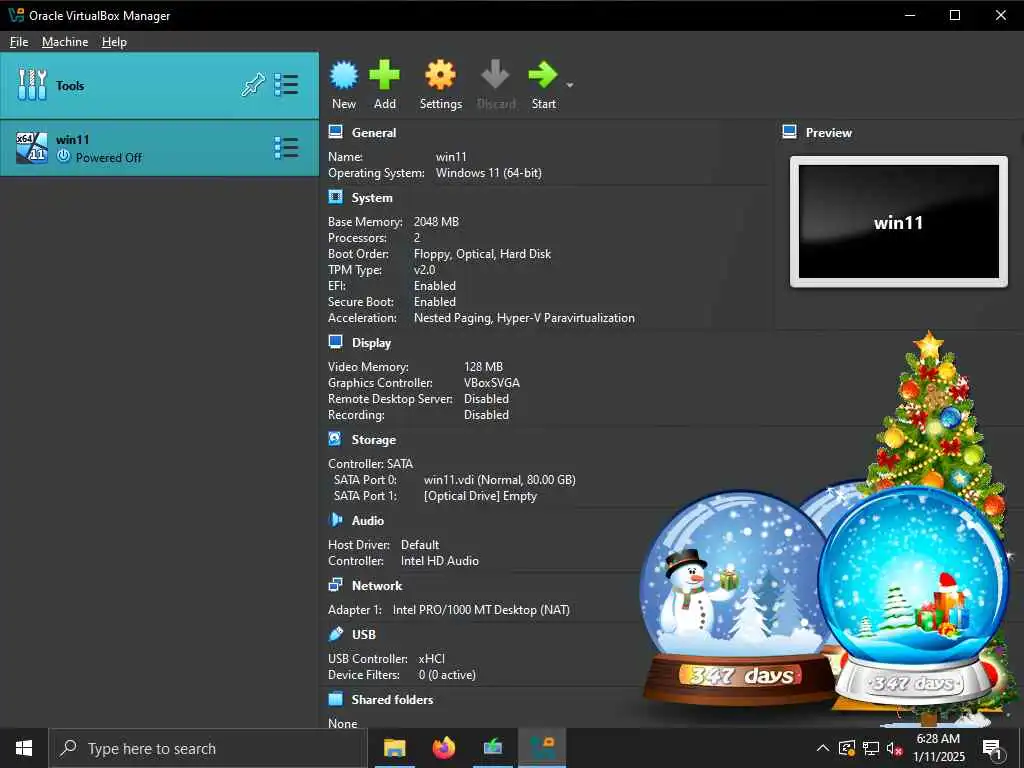
Task: Select the Tools icon in sidebar
Action: coord(32,85)
